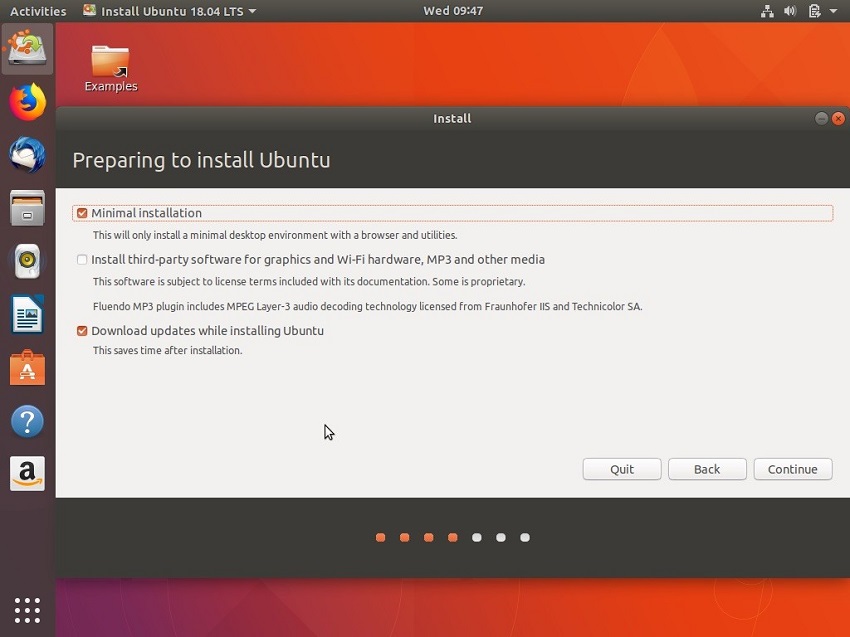Uncheck the Minimal installation checkbox
The height and width of the screenshot is (637, 850).
82,213
